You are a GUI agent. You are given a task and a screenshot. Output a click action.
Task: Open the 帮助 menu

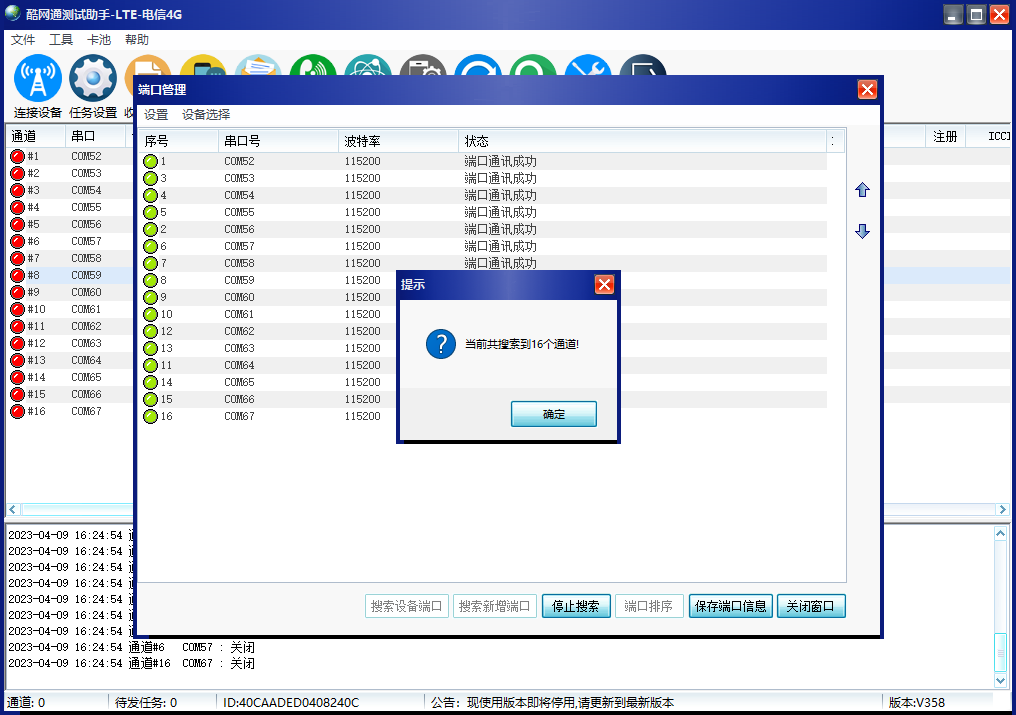click(x=137, y=40)
